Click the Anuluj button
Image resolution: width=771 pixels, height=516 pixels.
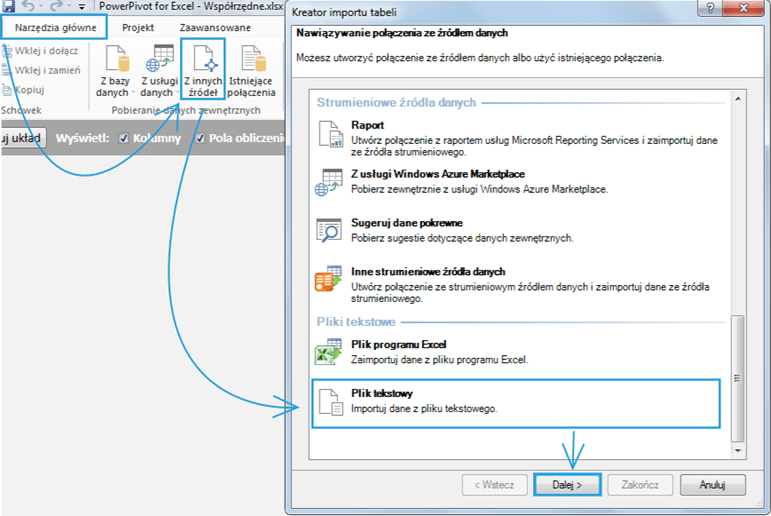point(711,485)
